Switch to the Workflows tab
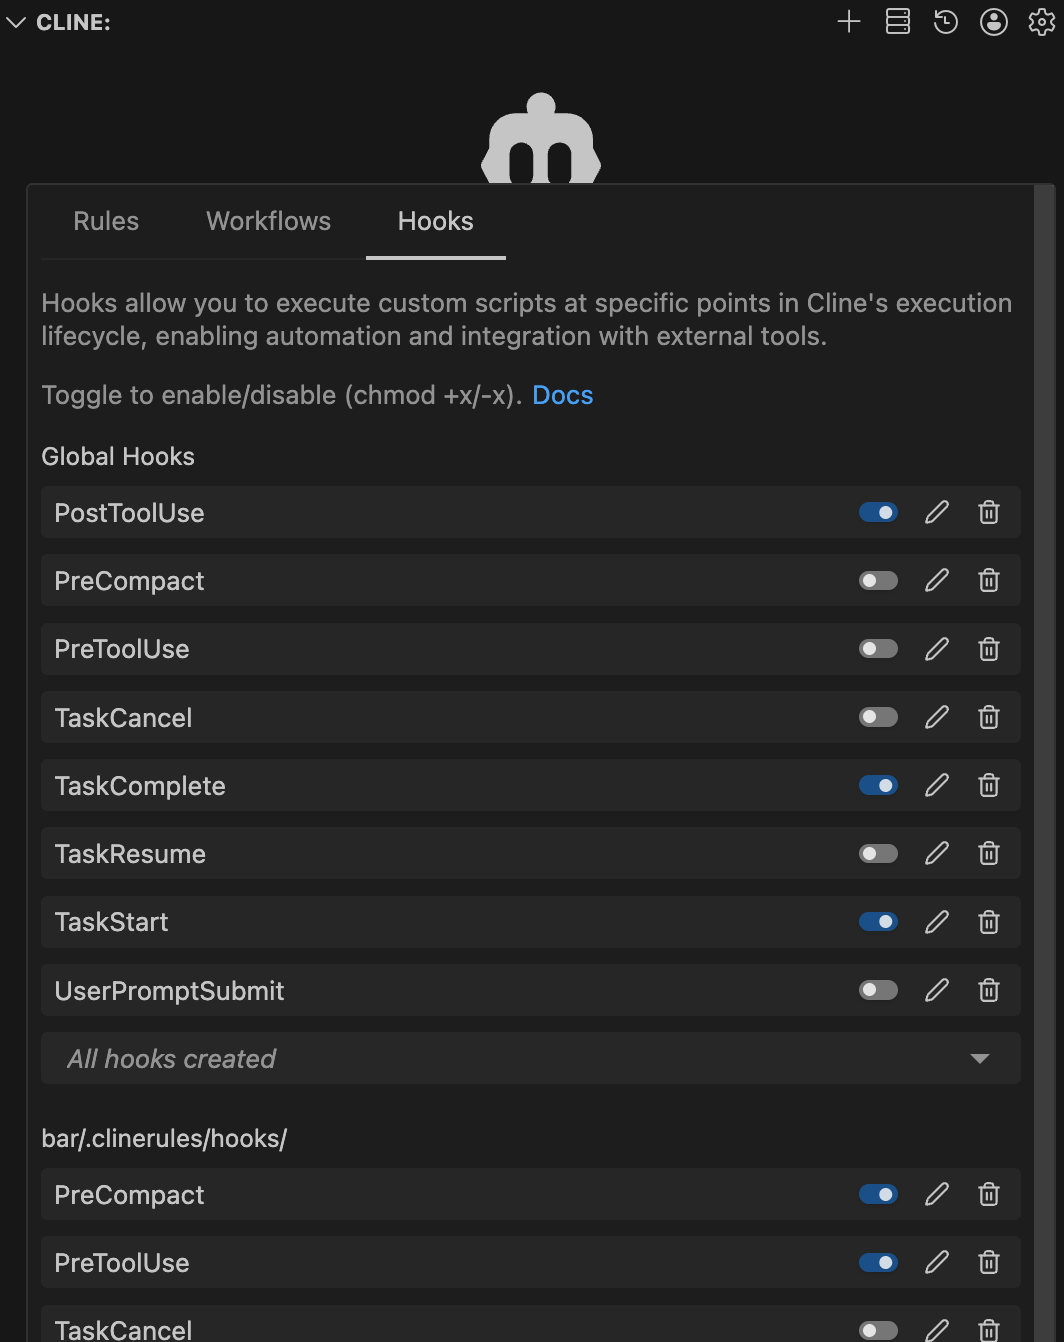This screenshot has height=1342, width=1064. [268, 221]
